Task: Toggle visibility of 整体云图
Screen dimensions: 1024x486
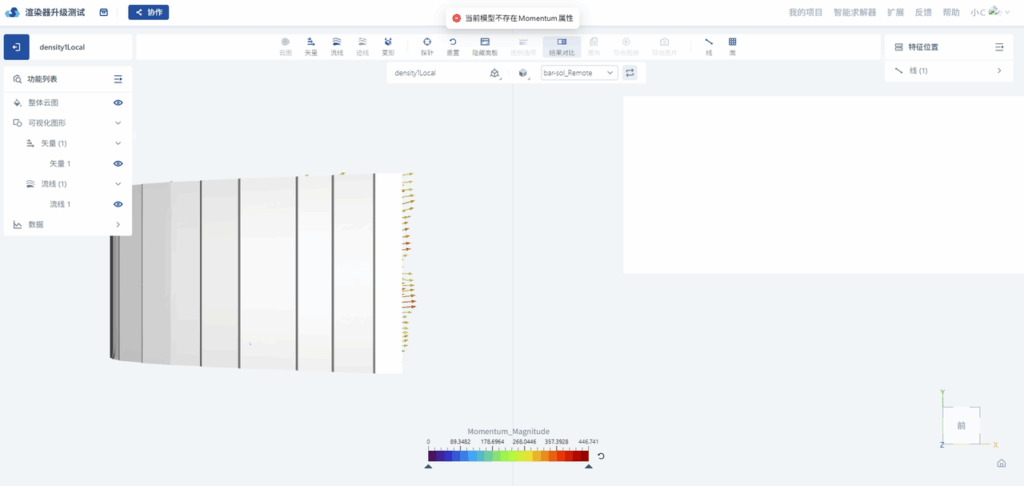Action: [x=118, y=103]
